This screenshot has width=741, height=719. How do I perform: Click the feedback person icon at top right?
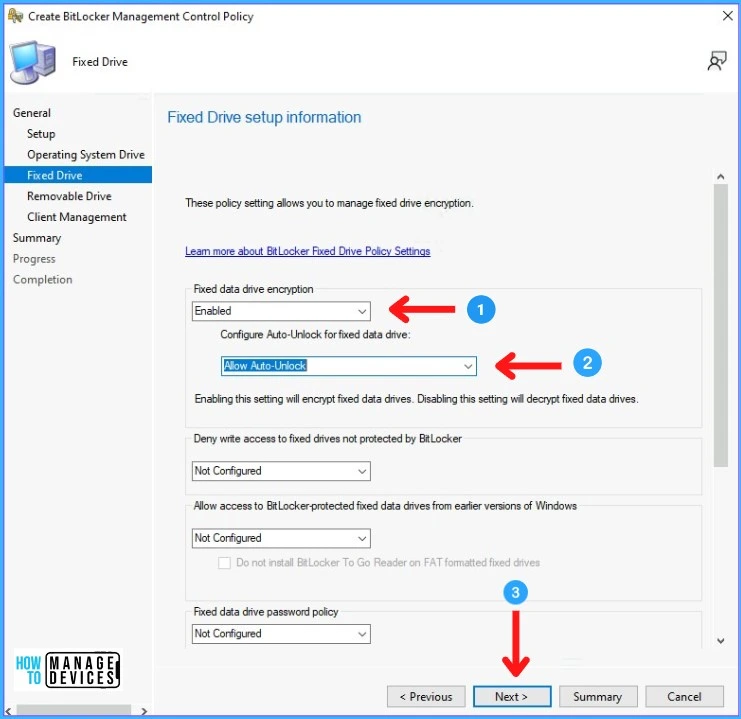tap(717, 61)
